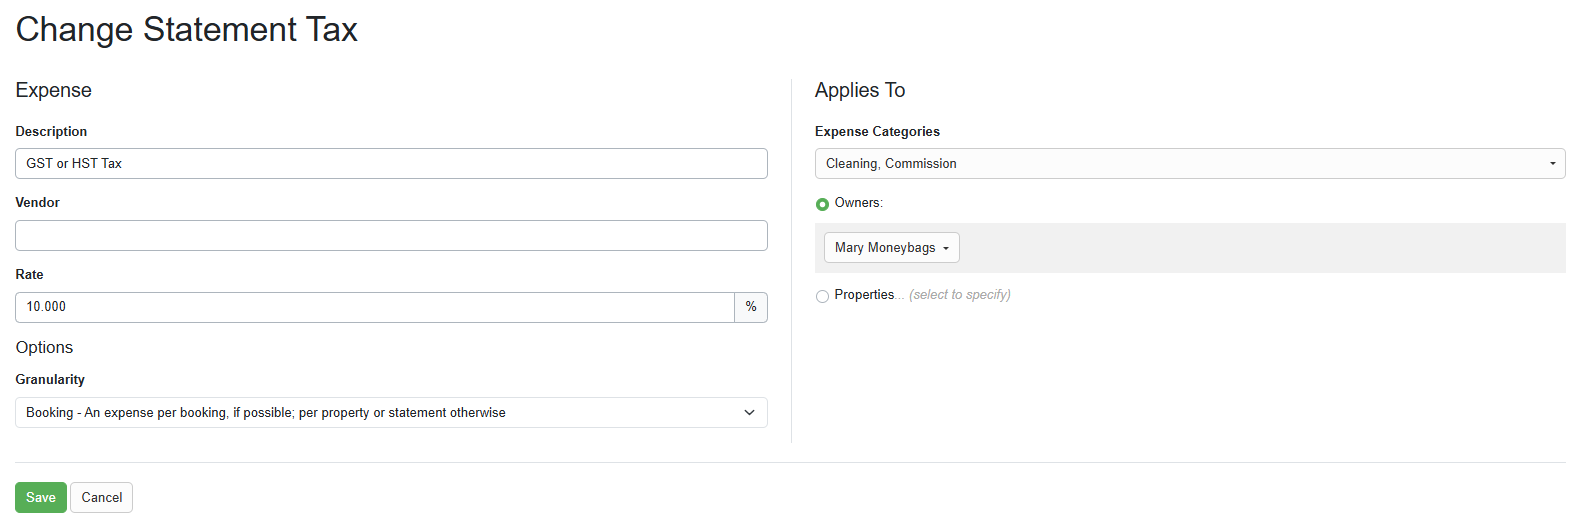Click the Description label
Image resolution: width=1585 pixels, height=524 pixels.
point(51,131)
